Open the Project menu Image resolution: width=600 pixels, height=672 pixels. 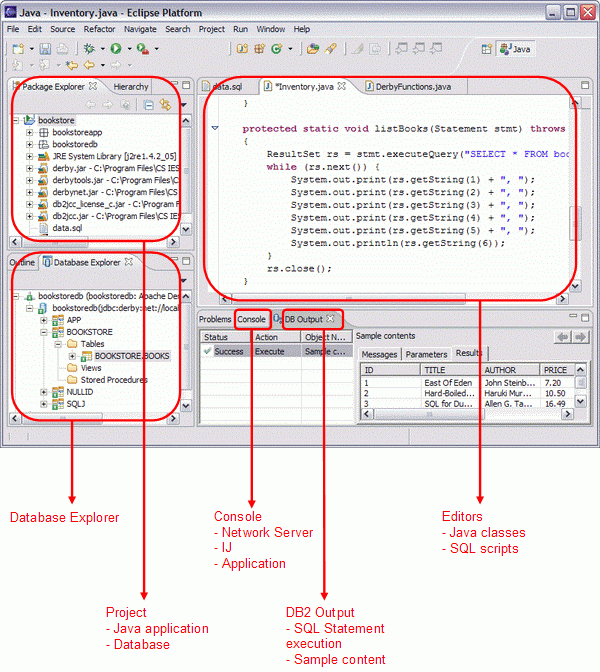click(212, 29)
